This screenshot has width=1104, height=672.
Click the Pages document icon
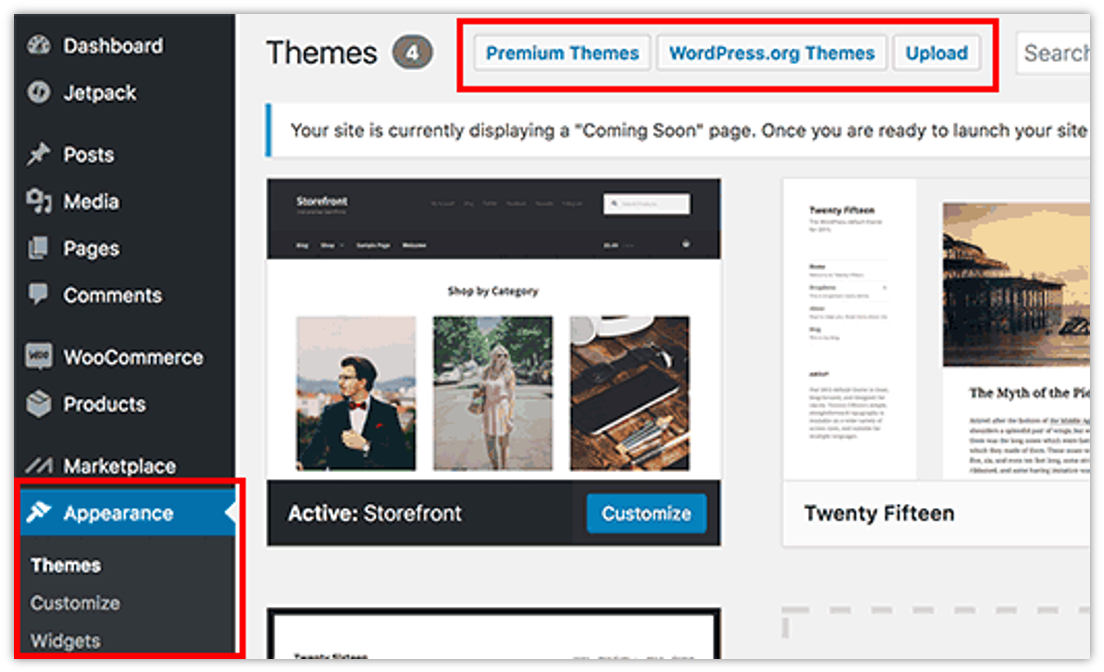point(37,248)
